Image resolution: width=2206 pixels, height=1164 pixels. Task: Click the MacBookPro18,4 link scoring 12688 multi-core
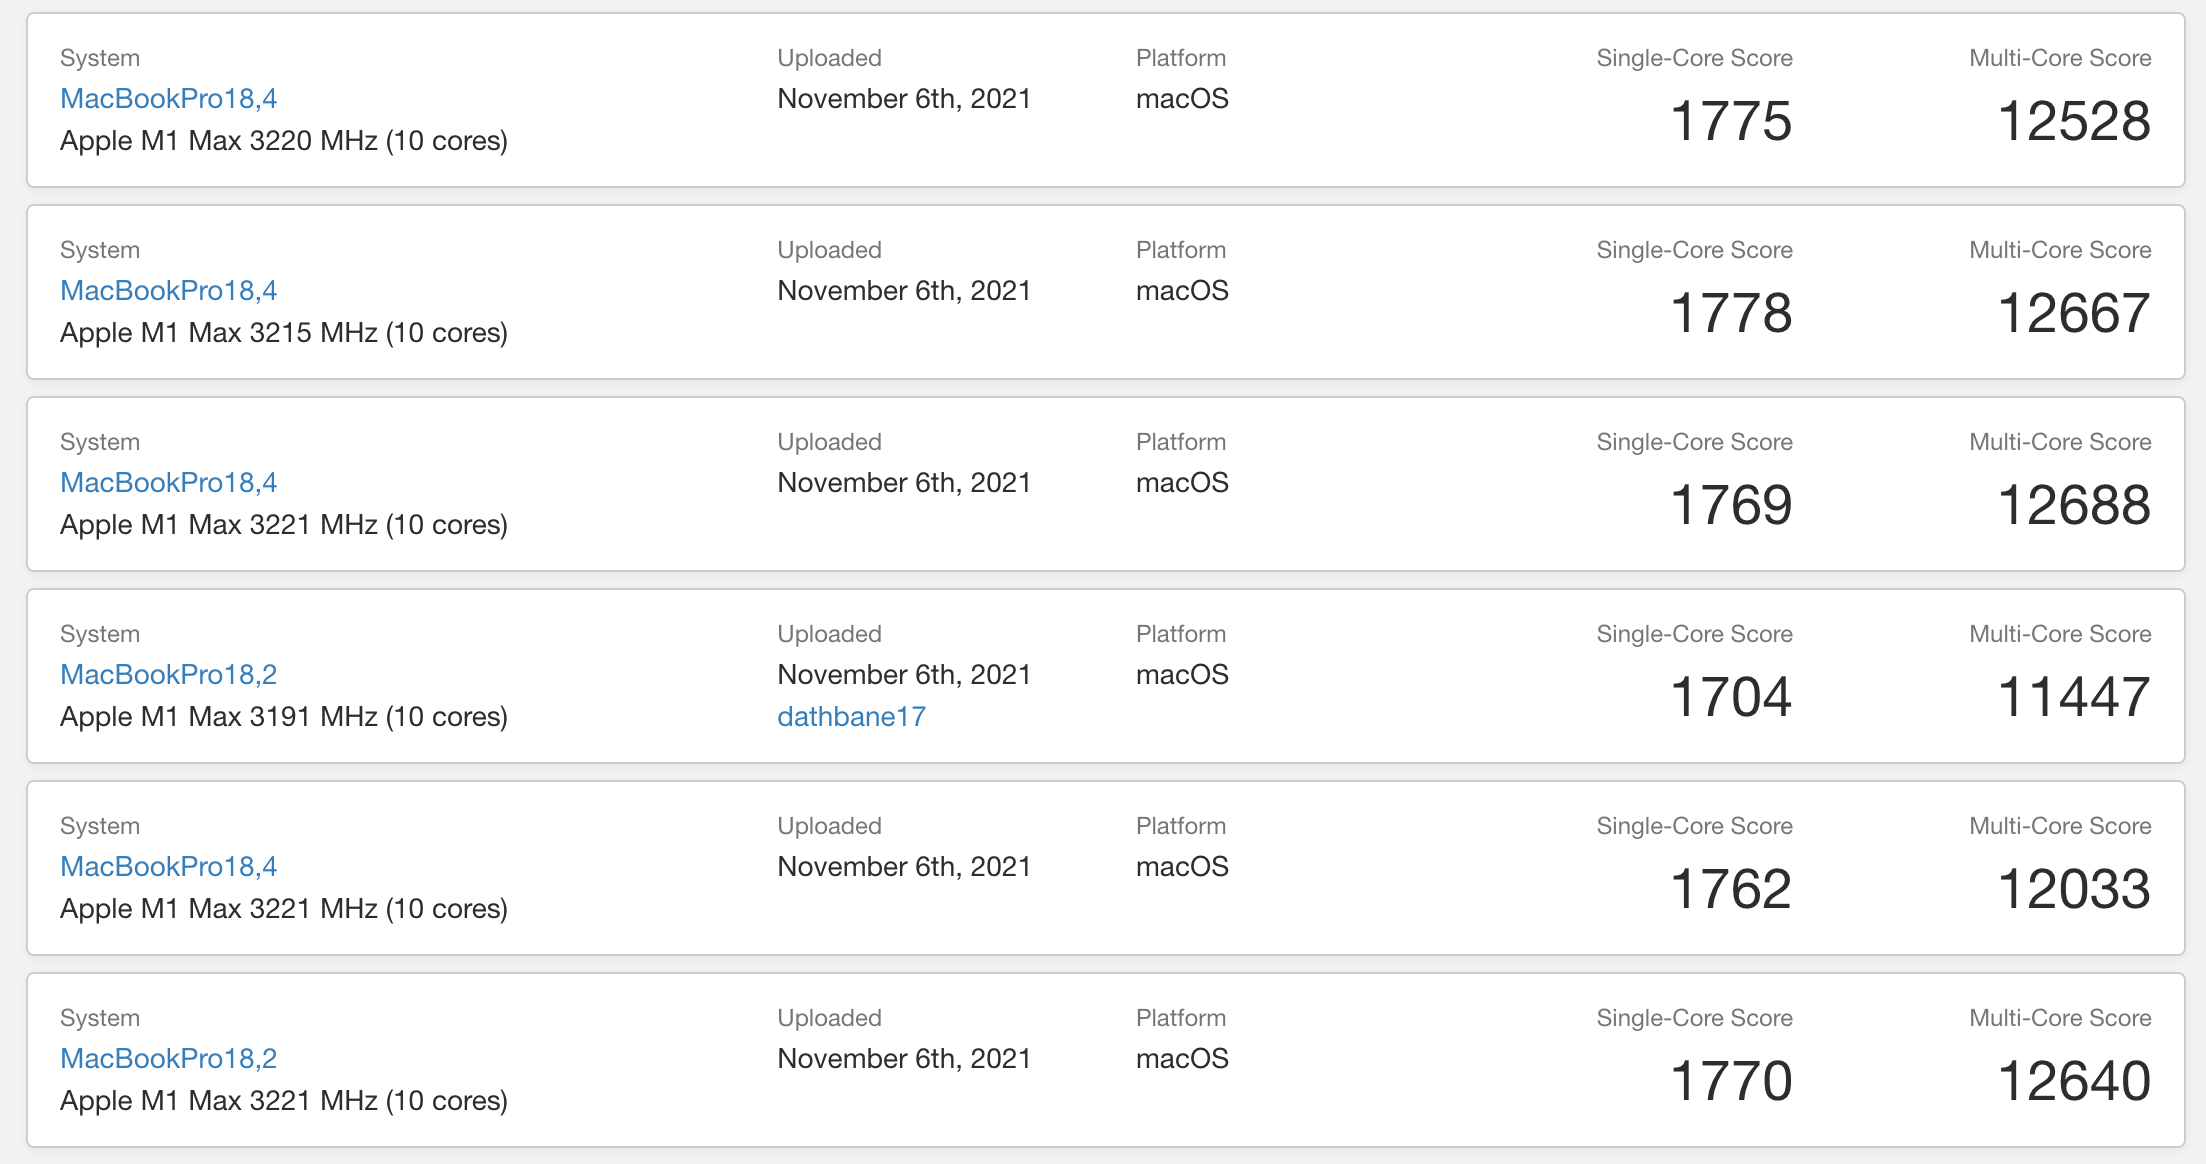coord(168,483)
